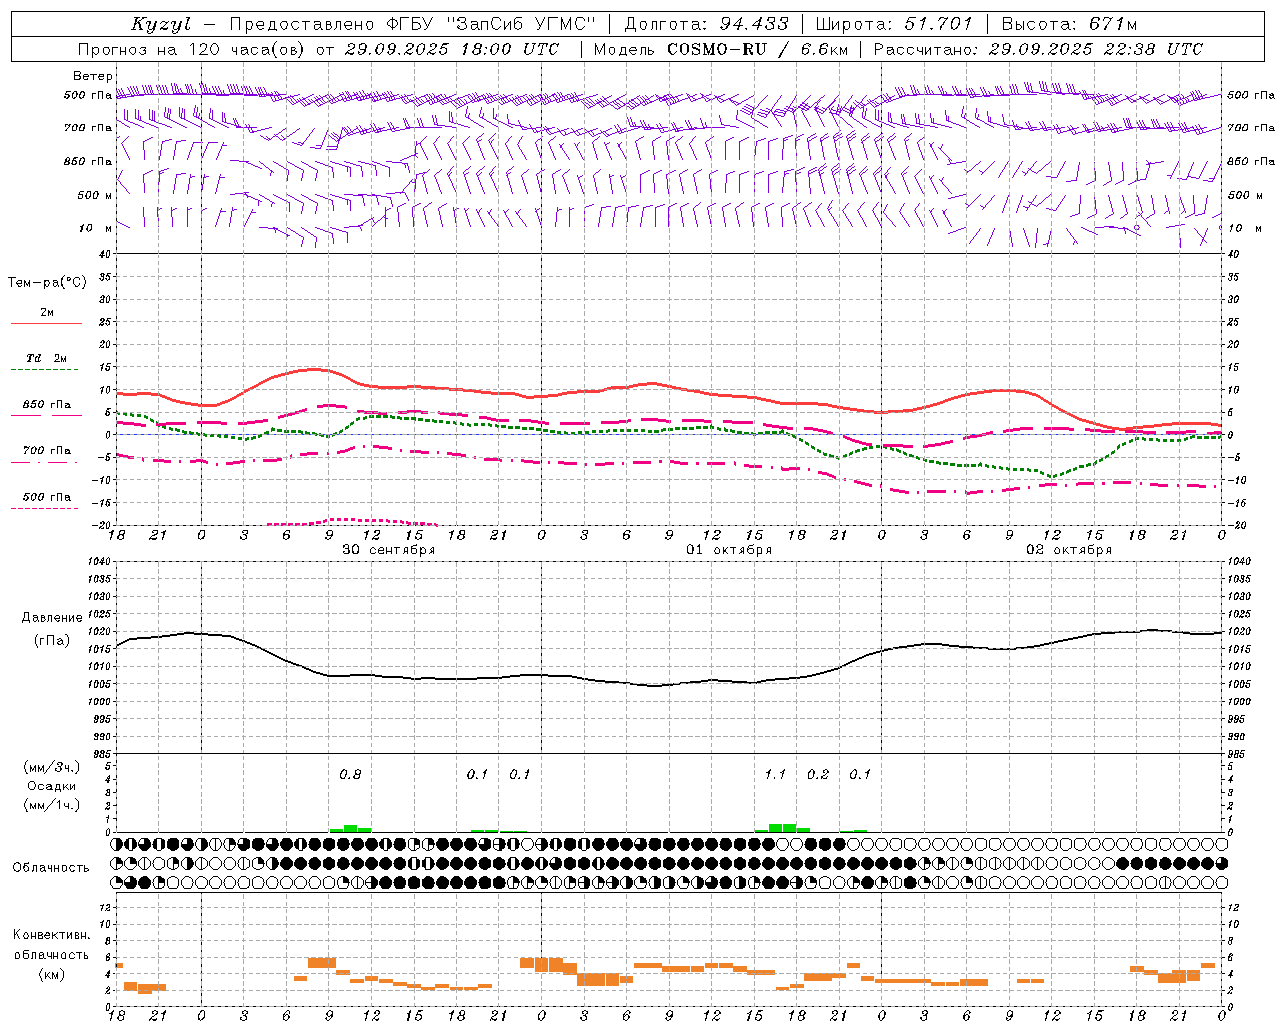Click the elevation text "Высота: 671м"
This screenshot has width=1280, height=1024.
coord(1069,24)
